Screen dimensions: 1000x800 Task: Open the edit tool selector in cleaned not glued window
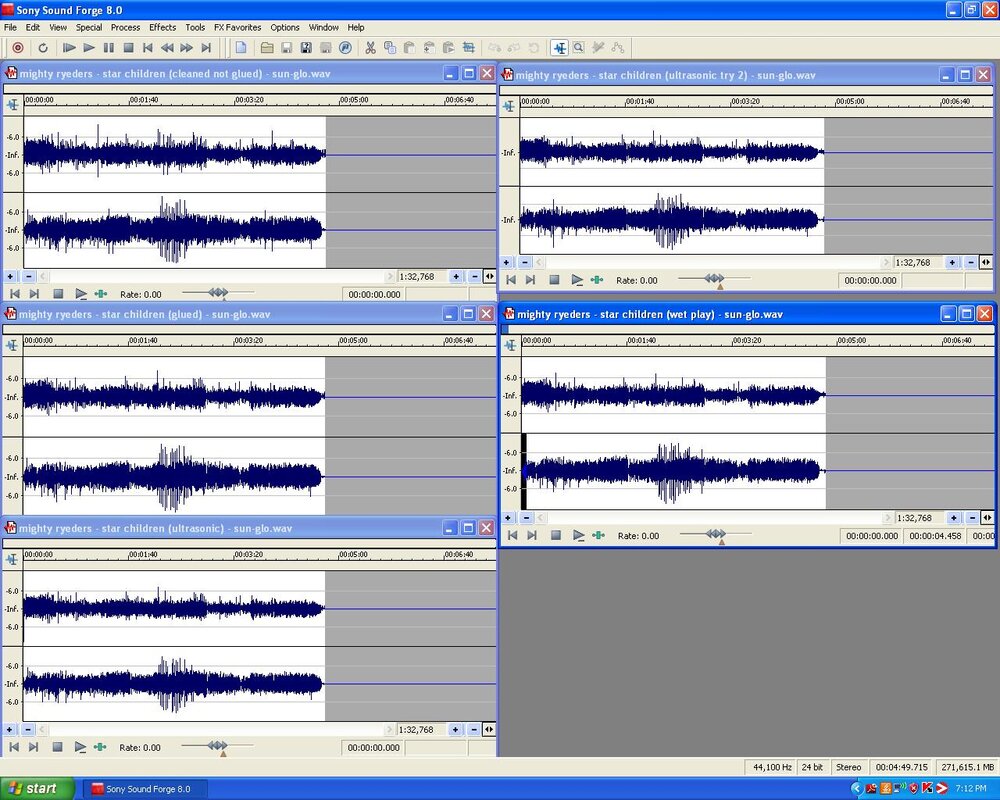(x=13, y=105)
